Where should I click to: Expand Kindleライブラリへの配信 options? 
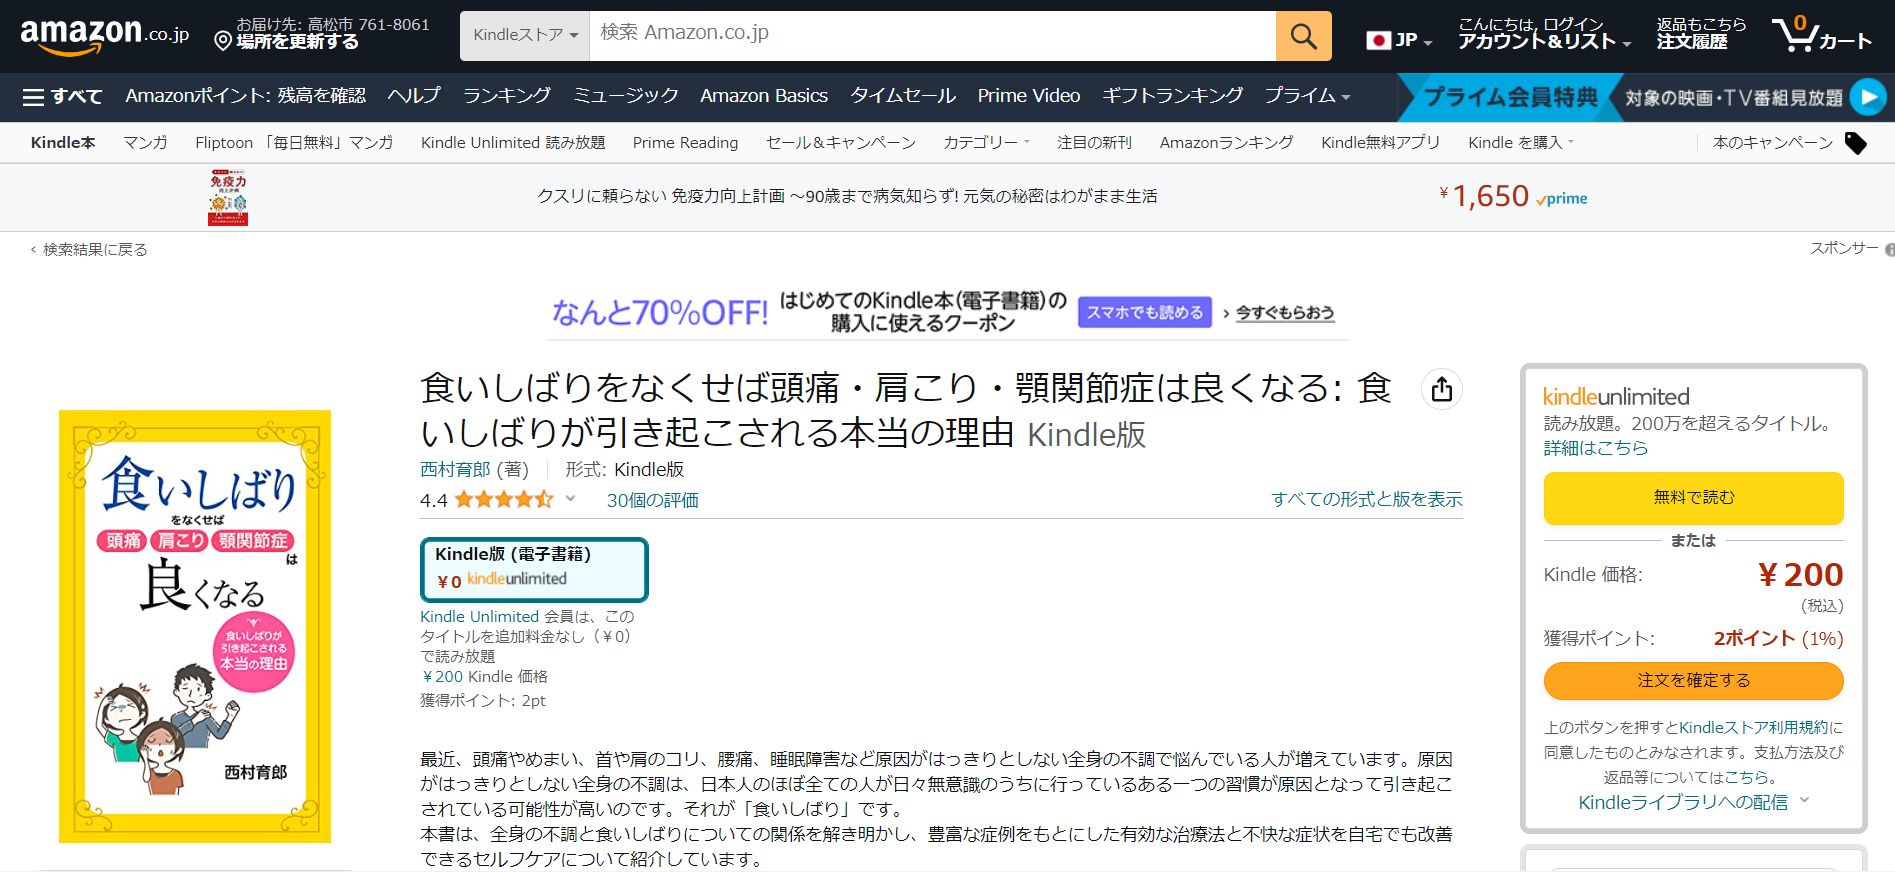1693,802
